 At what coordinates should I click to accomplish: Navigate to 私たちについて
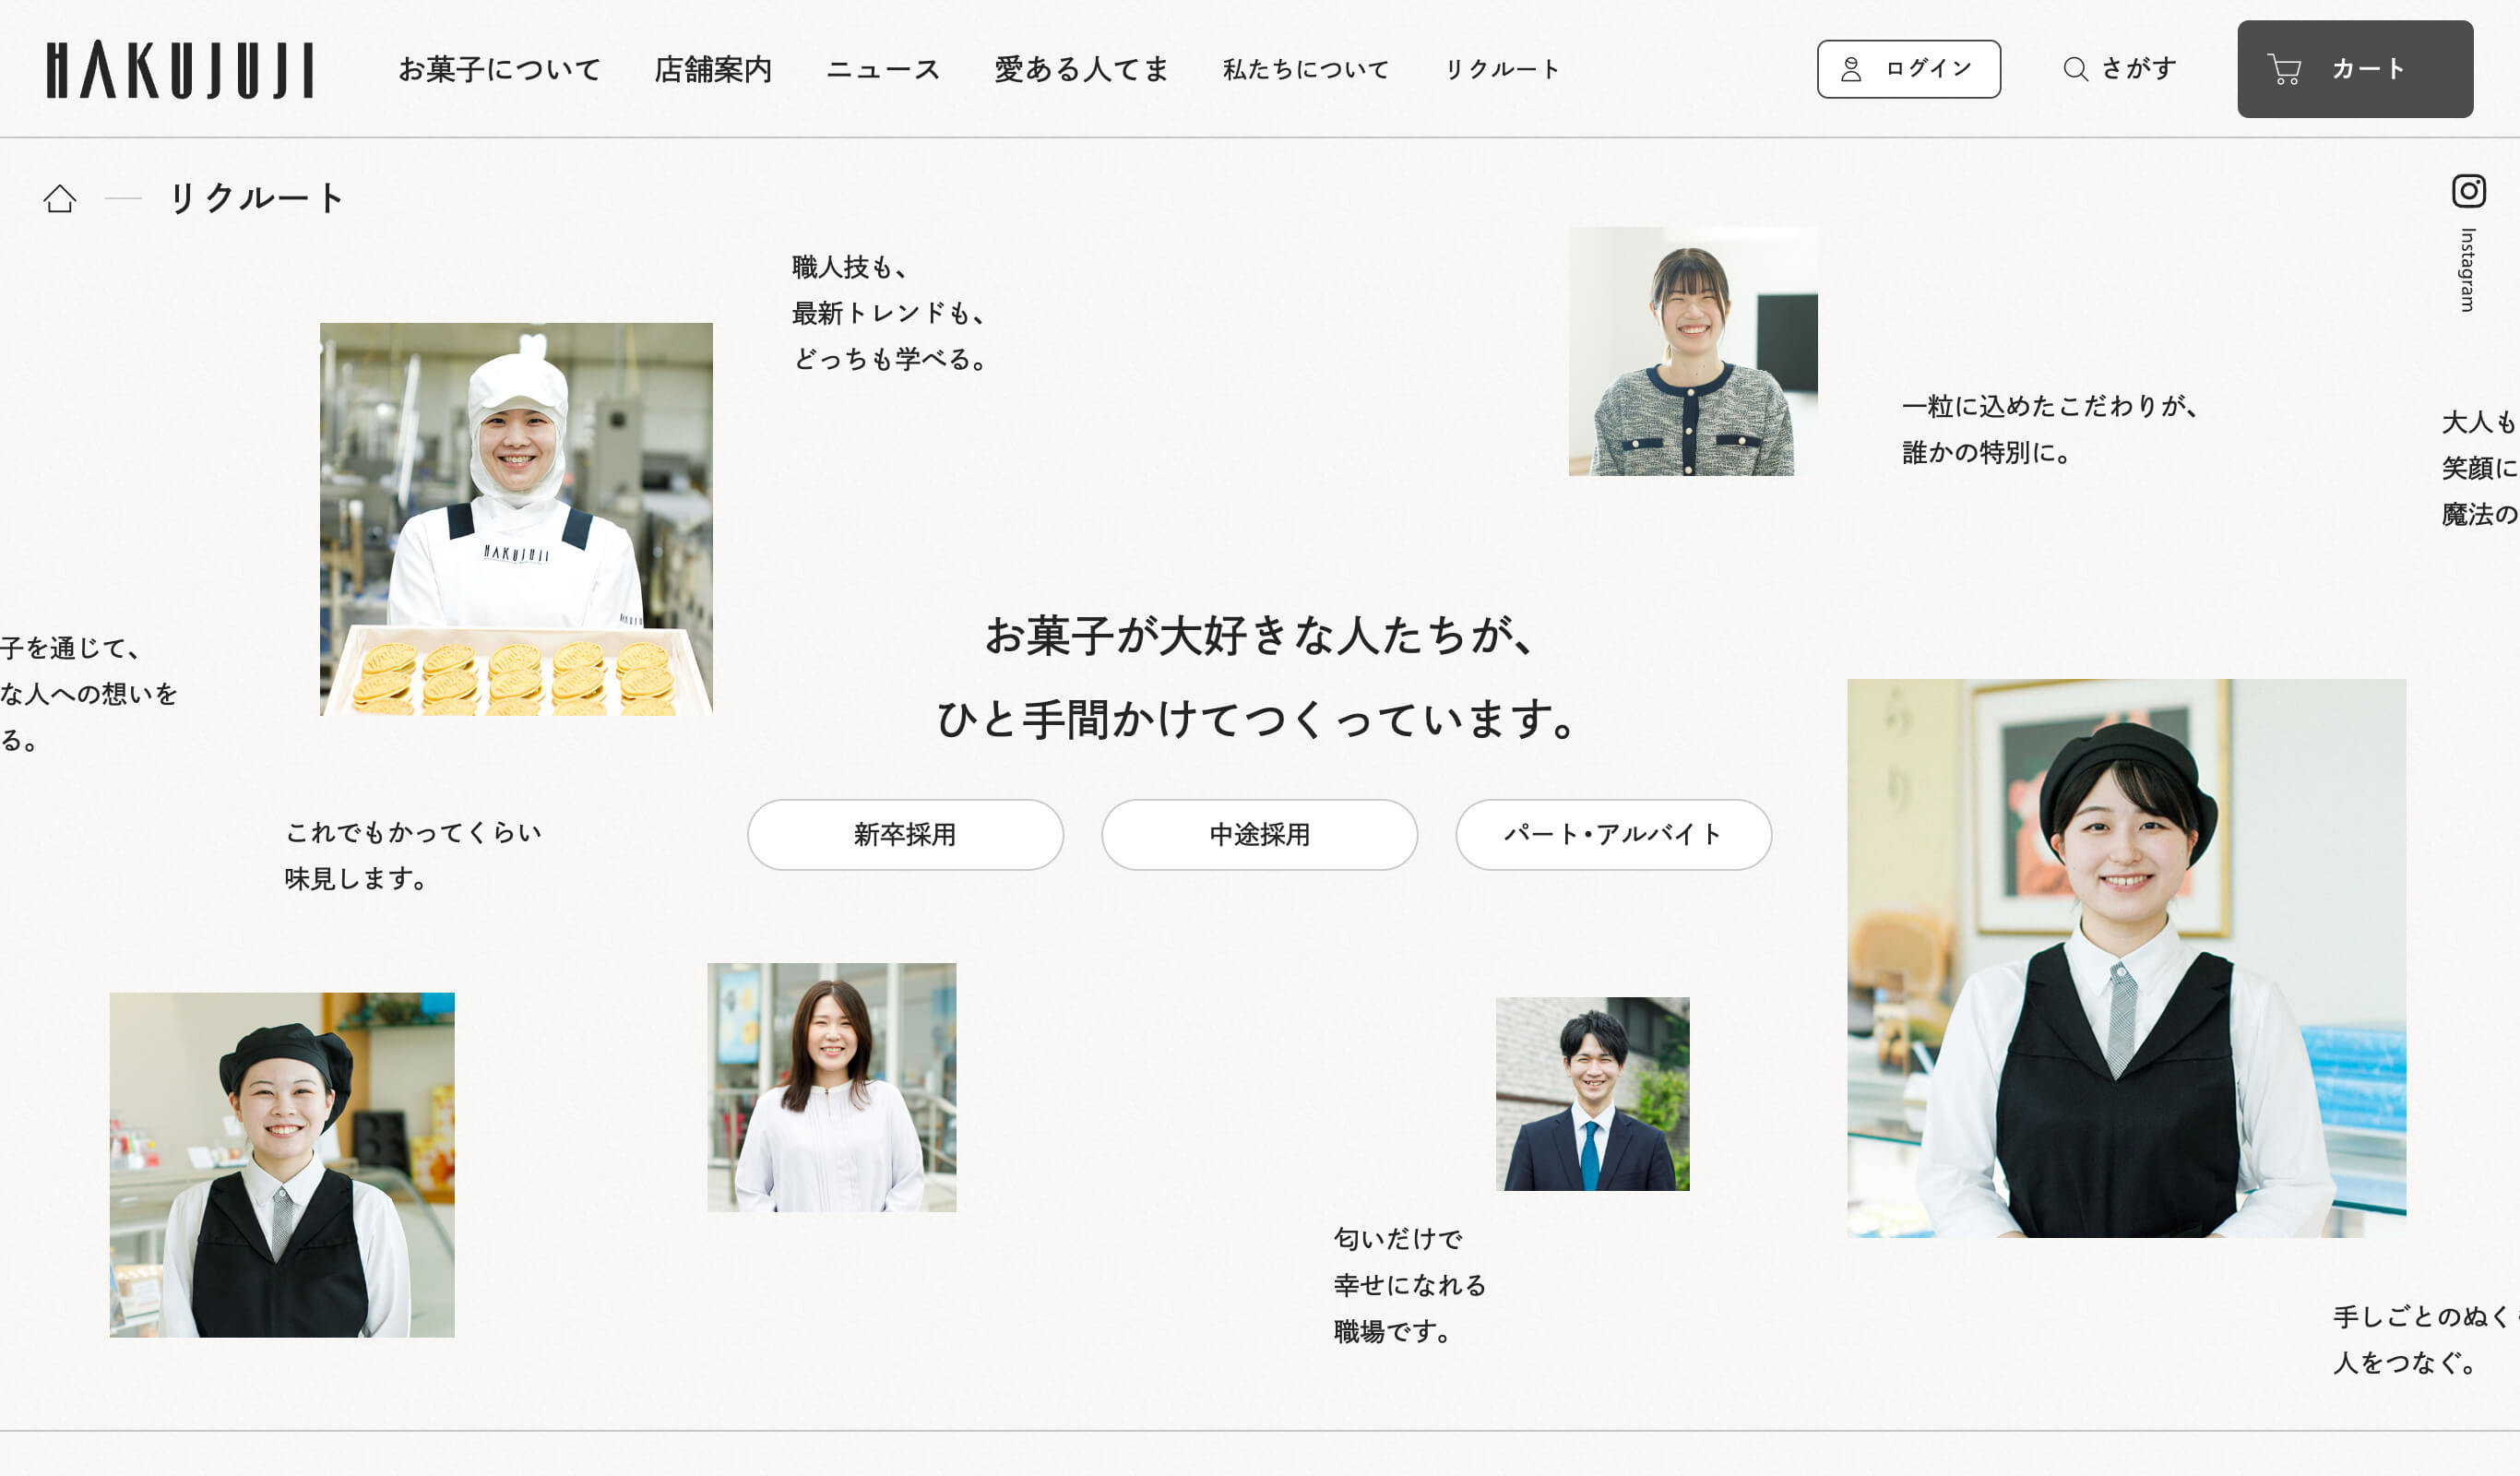(1306, 69)
